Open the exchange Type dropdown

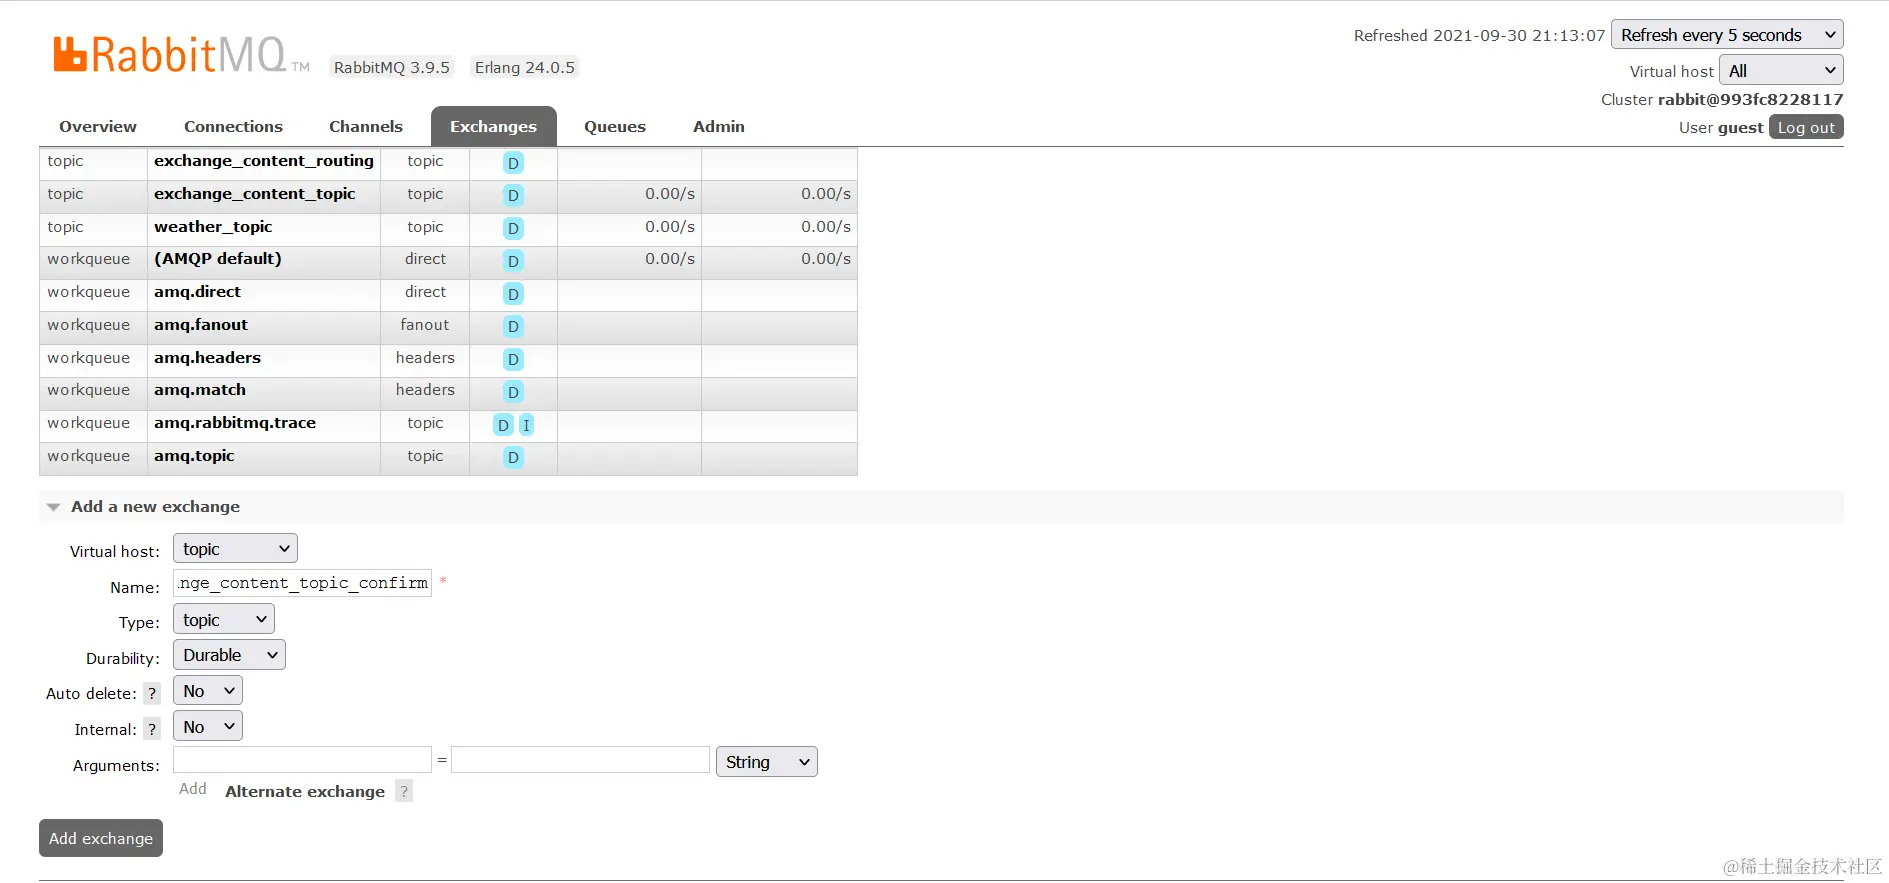[x=224, y=619]
